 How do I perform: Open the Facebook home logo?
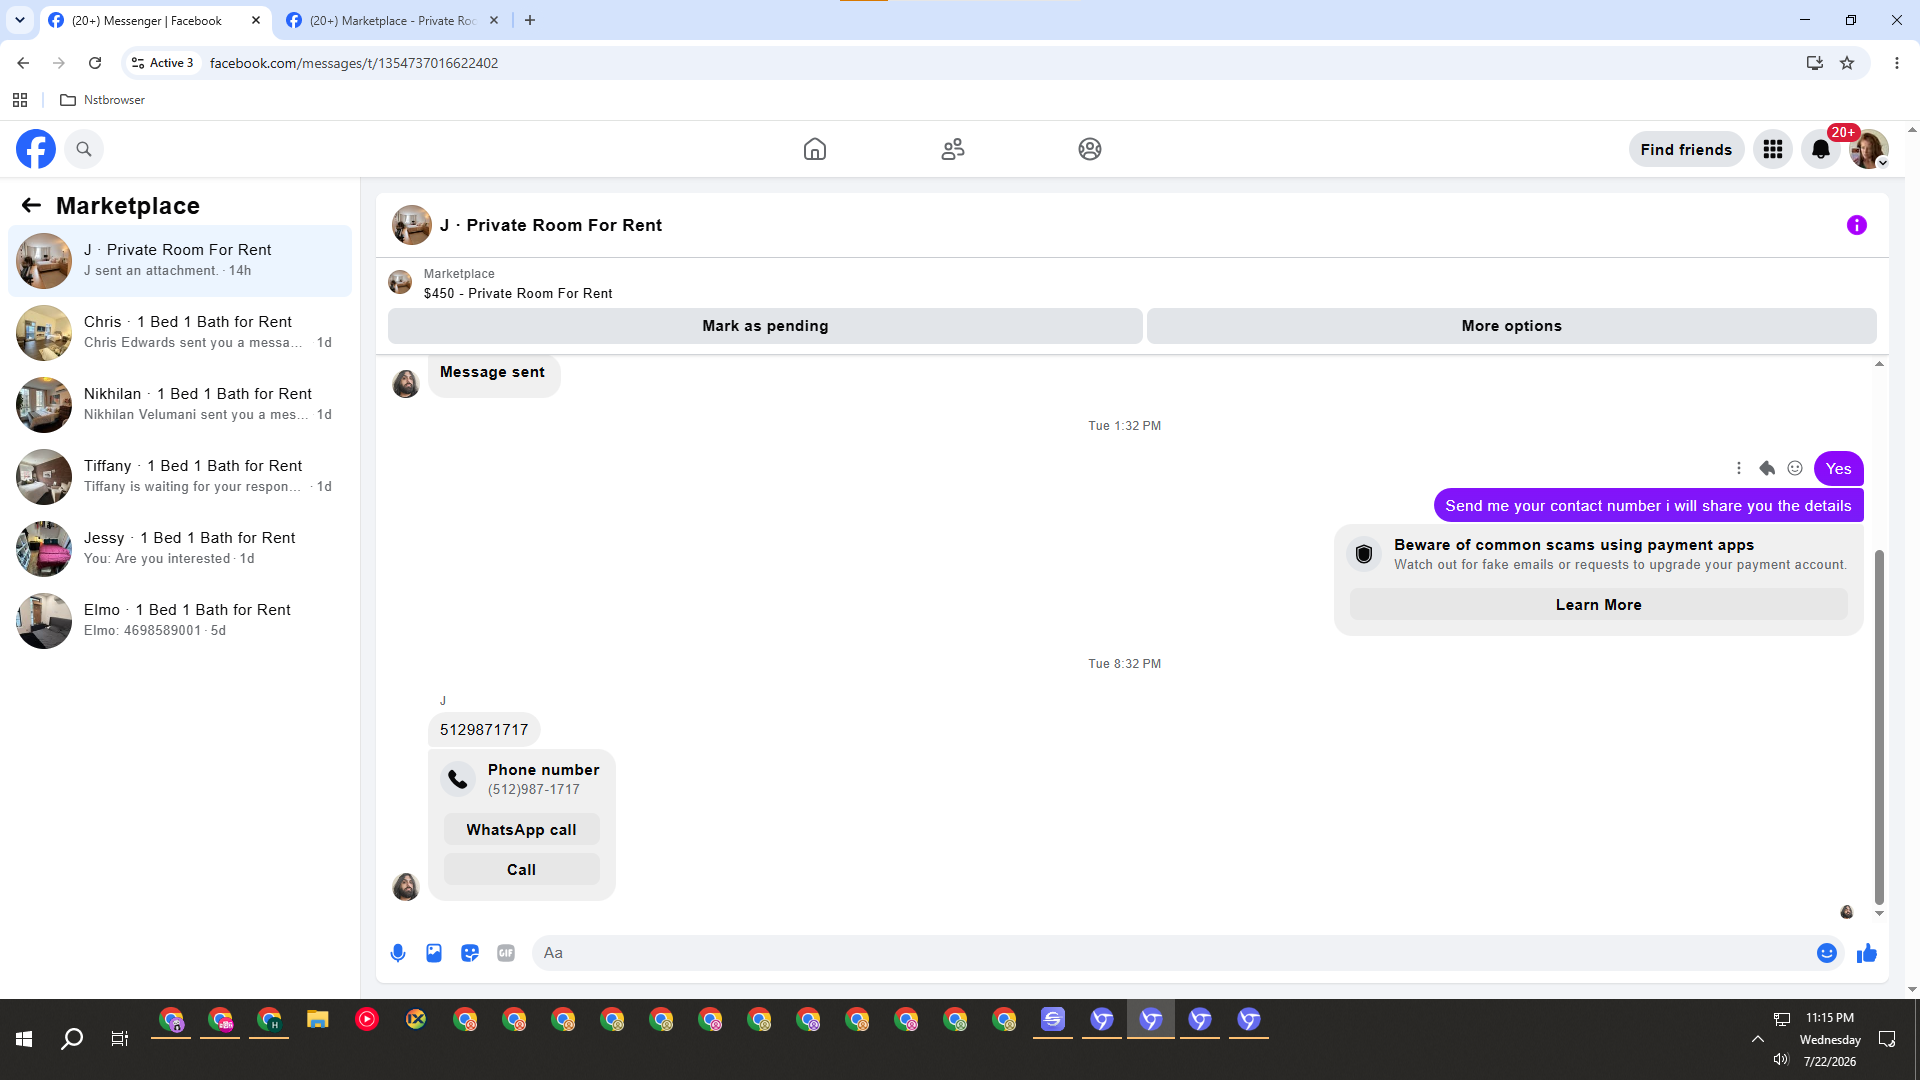point(36,149)
